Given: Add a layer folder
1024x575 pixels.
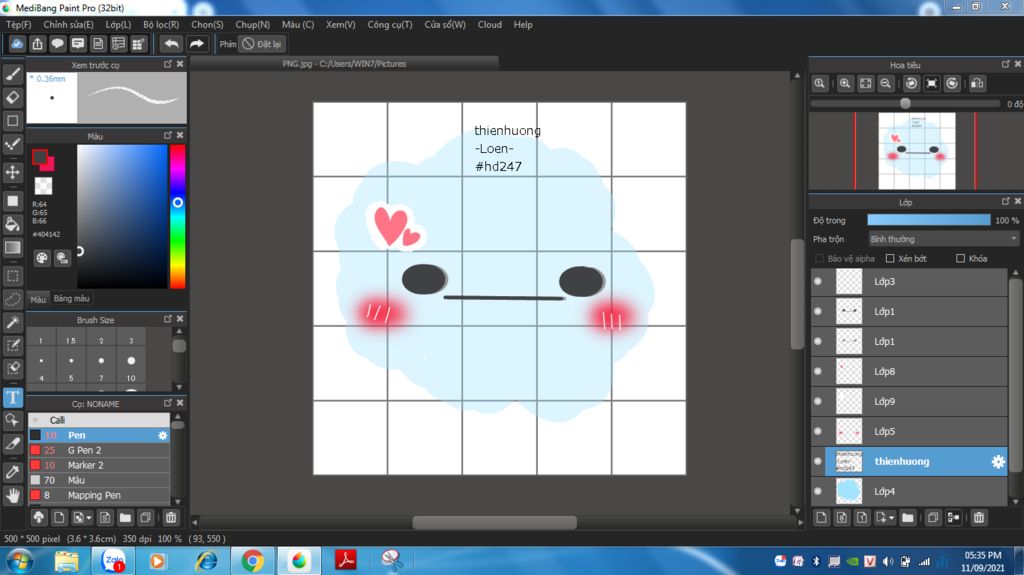Looking at the screenshot, I should (908, 518).
